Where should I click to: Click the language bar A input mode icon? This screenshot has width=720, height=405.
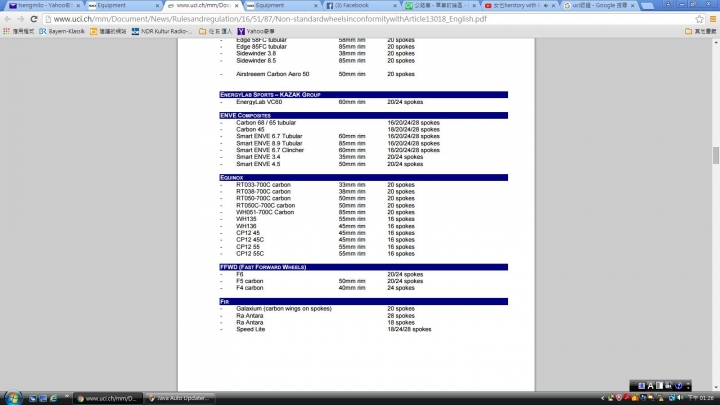(x=650, y=386)
